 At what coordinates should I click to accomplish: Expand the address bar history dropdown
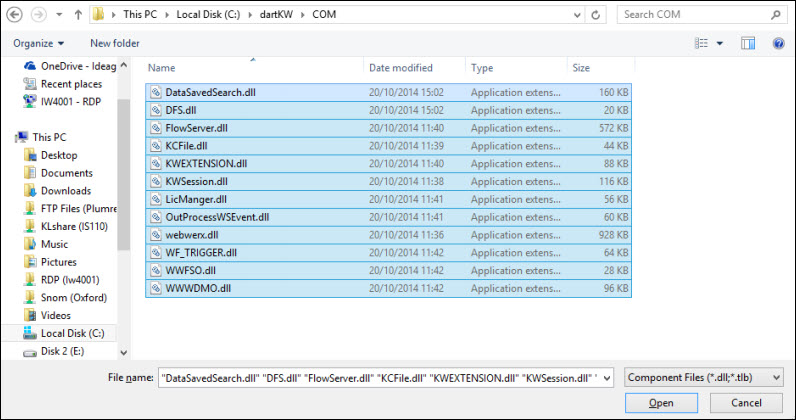pyautogui.click(x=577, y=15)
